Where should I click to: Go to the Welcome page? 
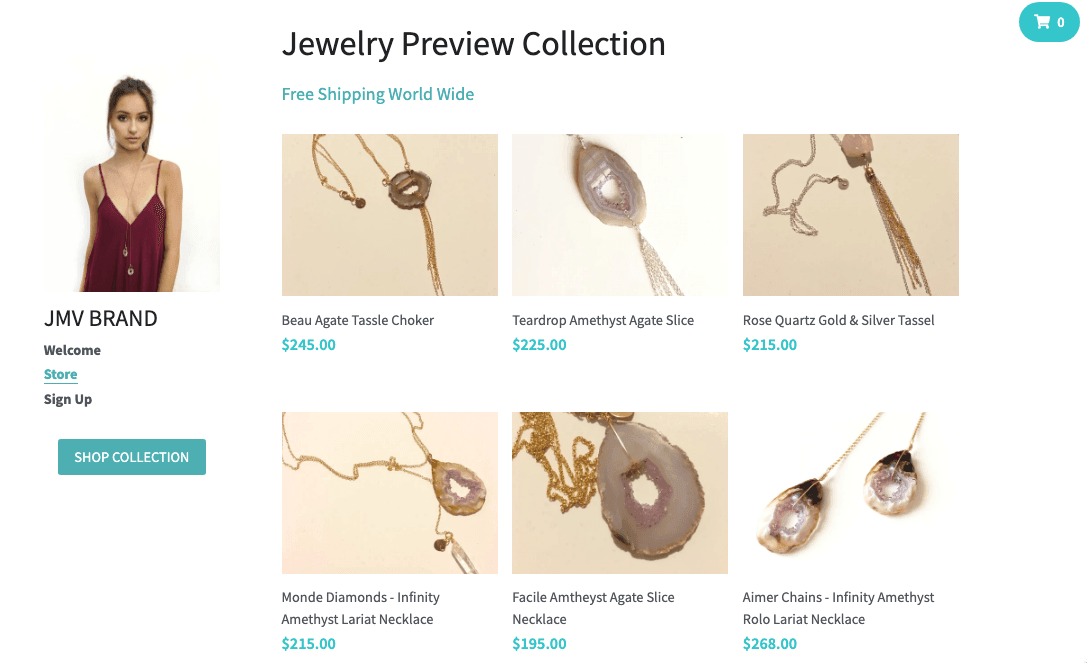coord(72,350)
